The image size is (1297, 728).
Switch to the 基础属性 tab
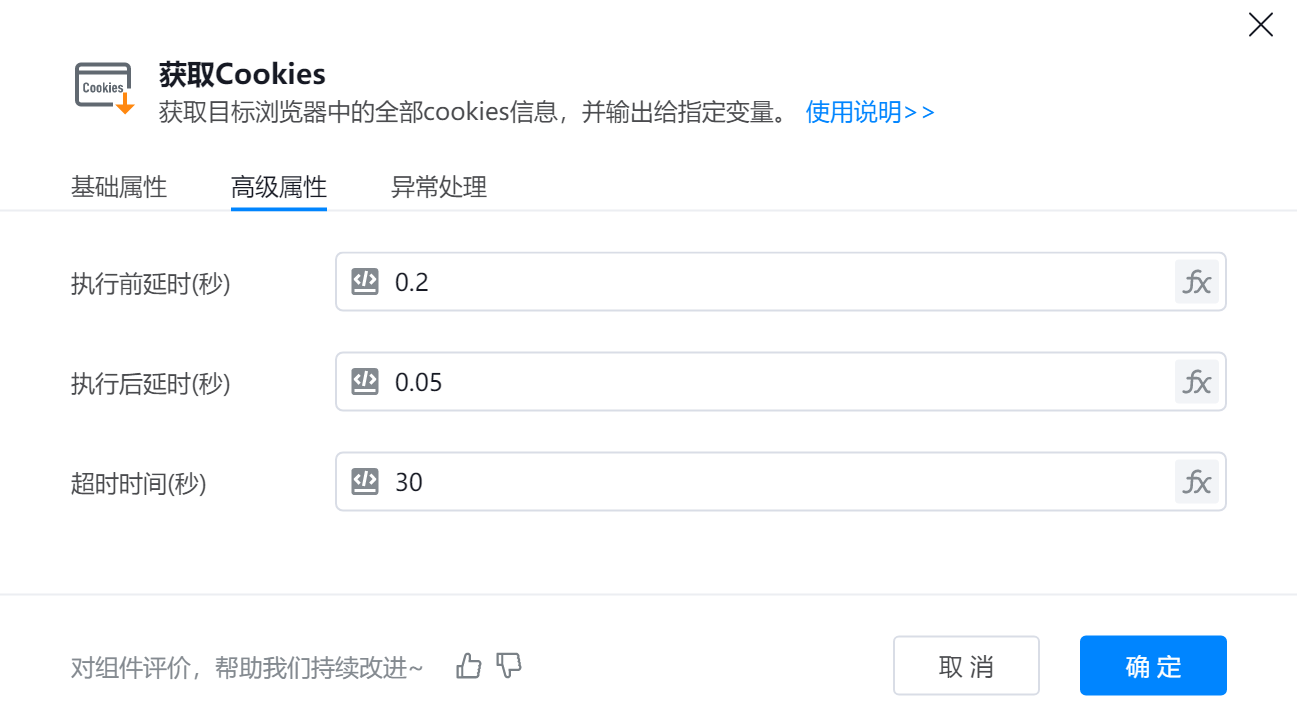tap(119, 187)
